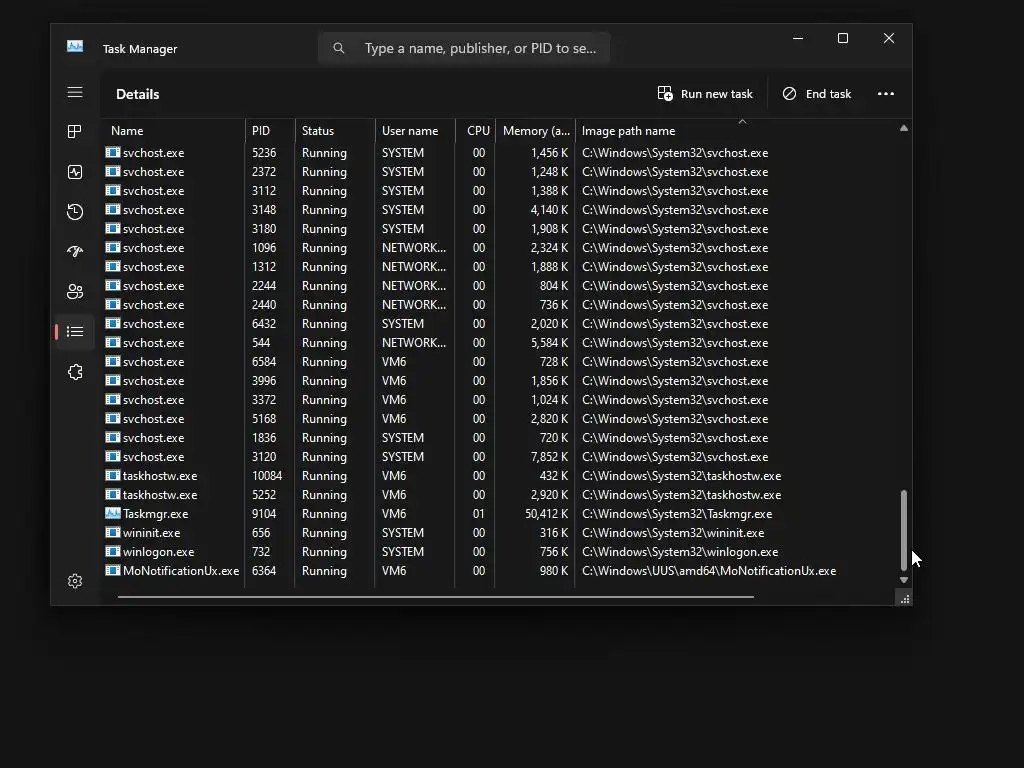Image resolution: width=1024 pixels, height=768 pixels.
Task: Select Taskmgr.exe process name
Action: point(155,514)
